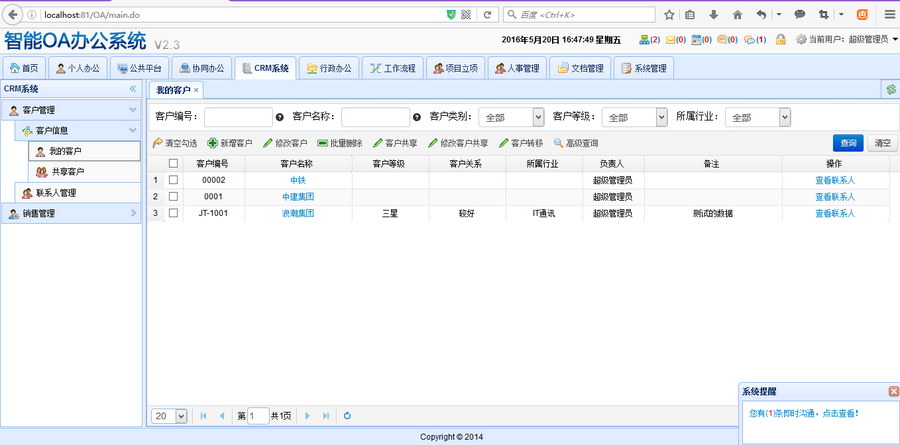900x445 pixels.
Task: Toggle the select-all checkbox in table header
Action: click(173, 163)
